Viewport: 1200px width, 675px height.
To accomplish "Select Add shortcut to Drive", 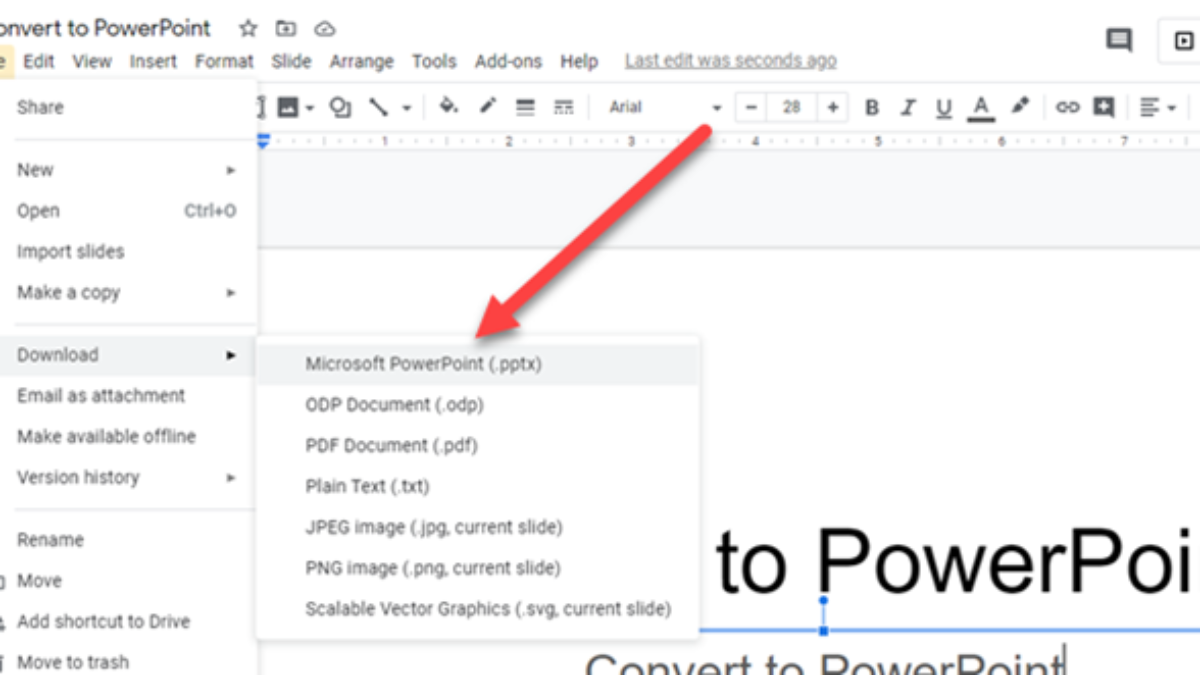I will (128, 622).
